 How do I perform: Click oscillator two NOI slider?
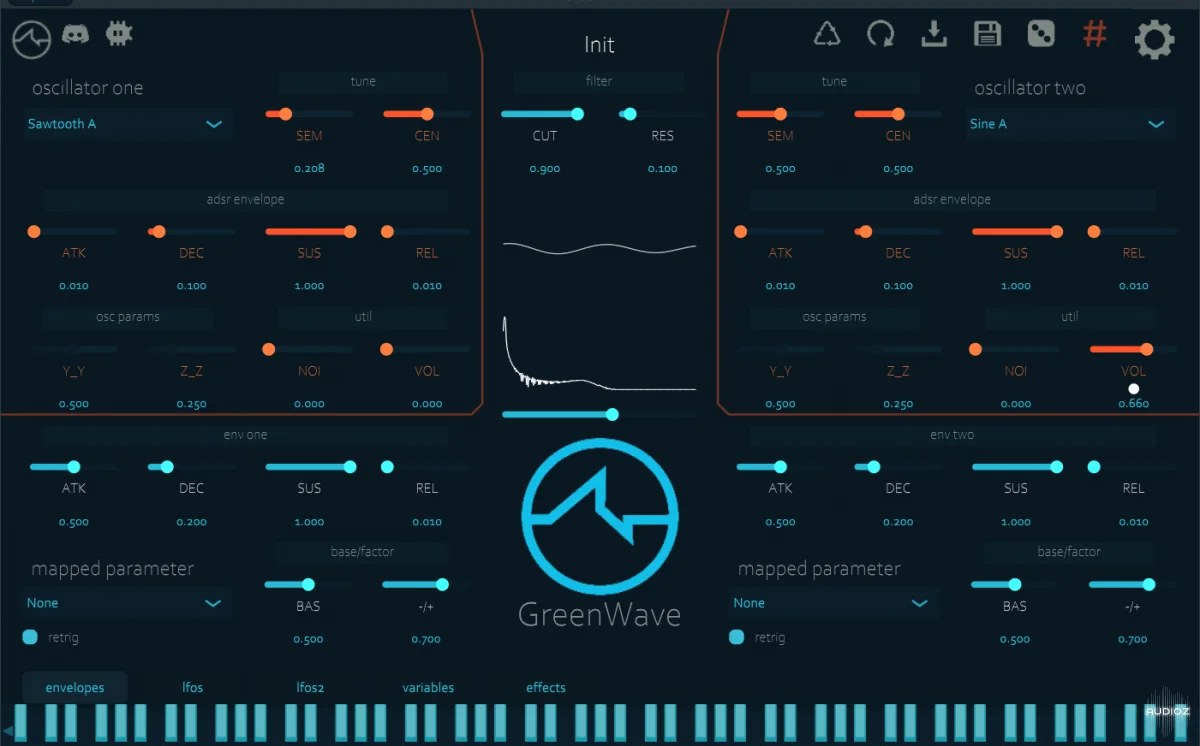coord(1016,349)
